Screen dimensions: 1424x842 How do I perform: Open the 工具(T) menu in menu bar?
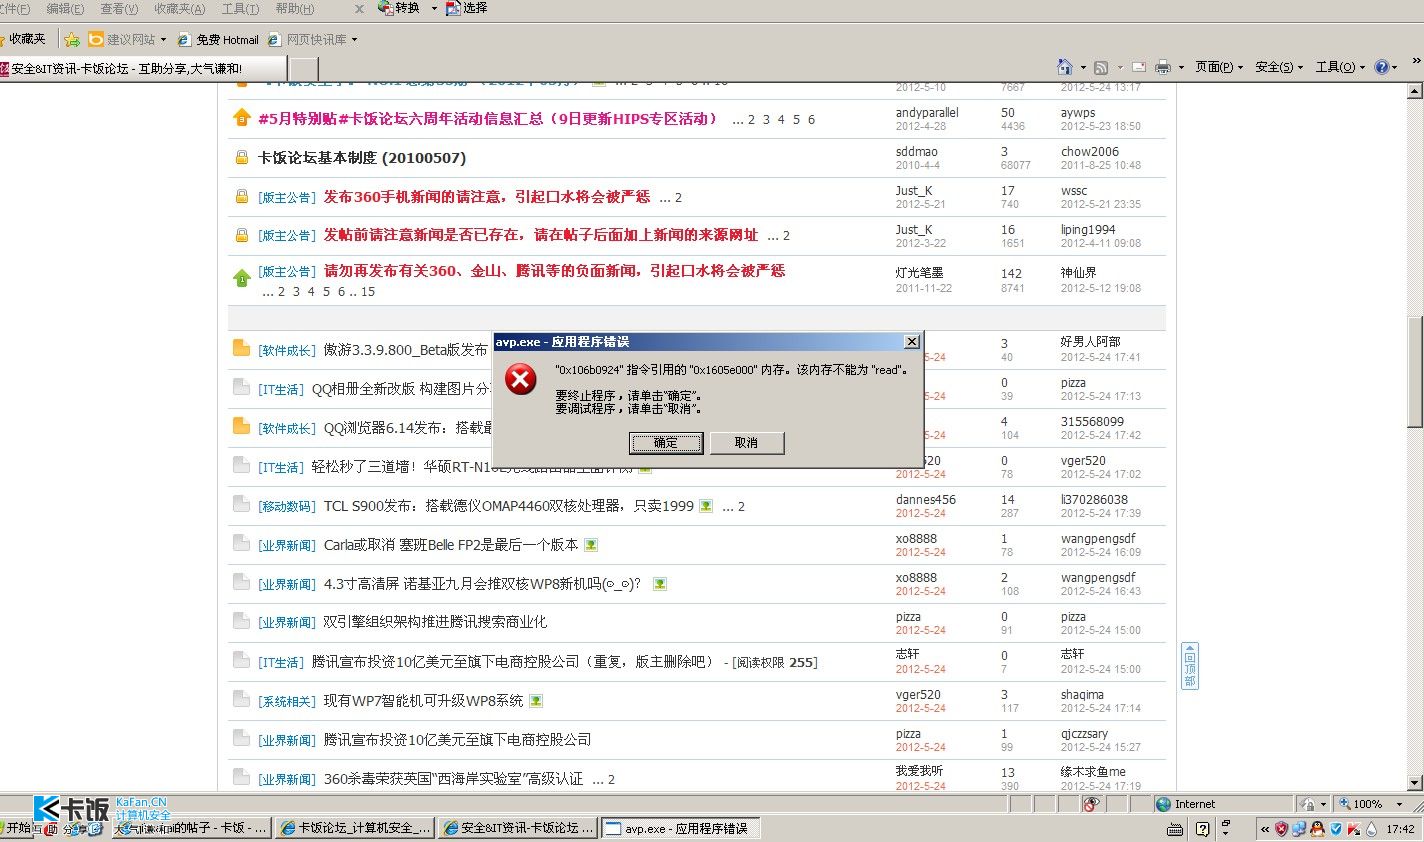240,9
